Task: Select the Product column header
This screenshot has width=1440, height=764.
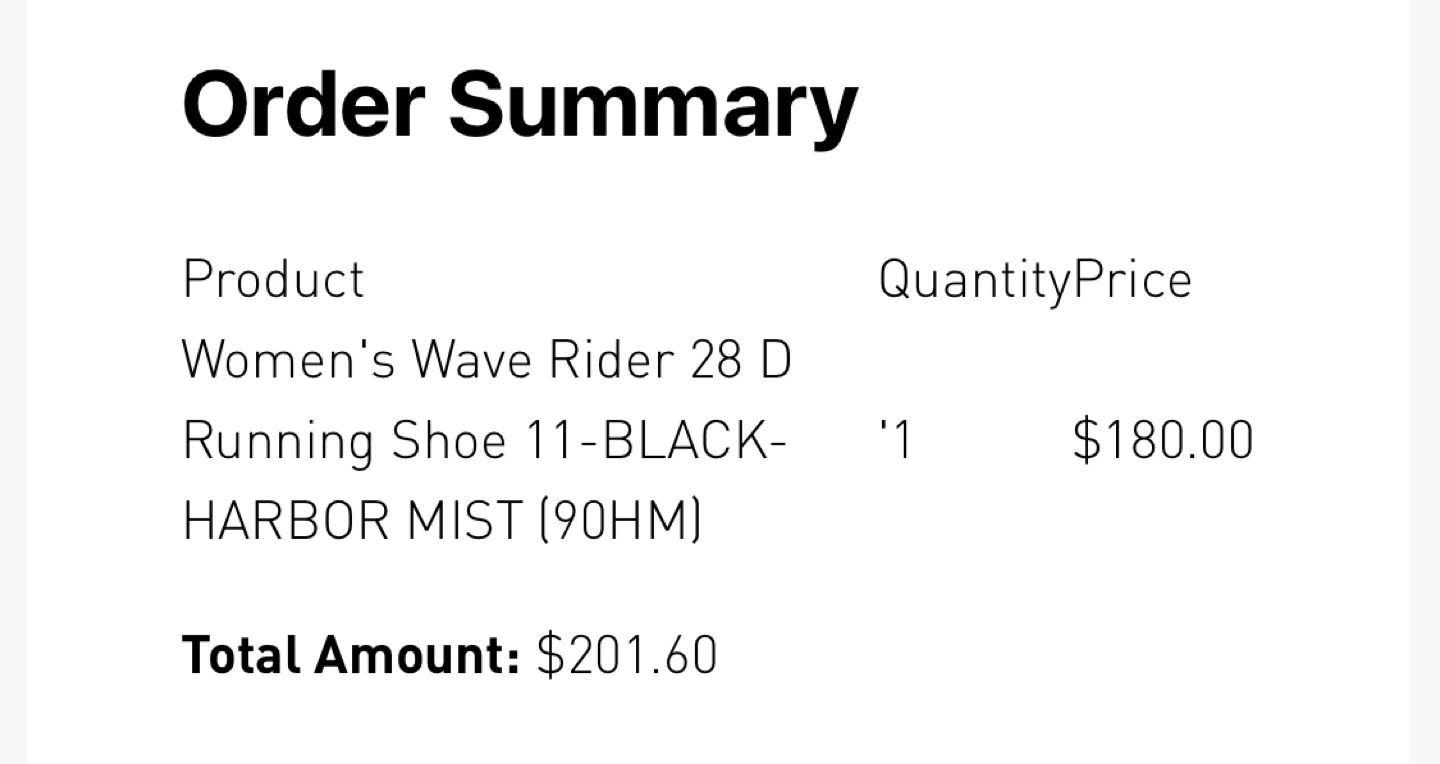Action: tap(274, 280)
